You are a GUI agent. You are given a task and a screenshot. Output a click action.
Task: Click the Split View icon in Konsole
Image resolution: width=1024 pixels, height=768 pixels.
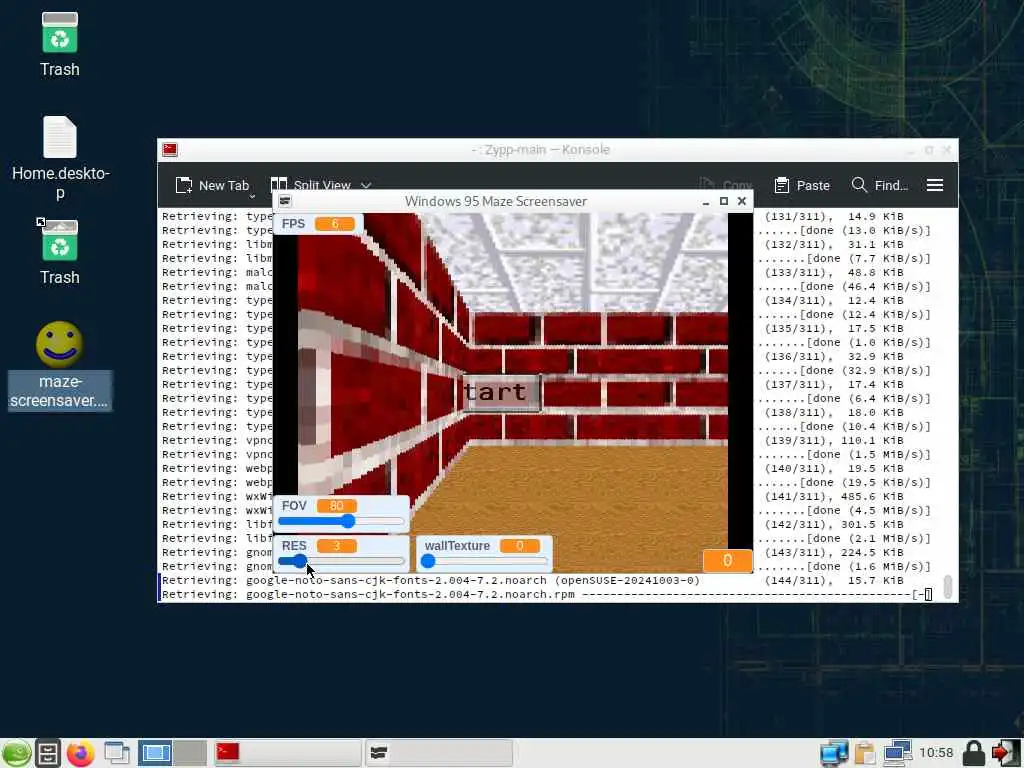click(279, 185)
